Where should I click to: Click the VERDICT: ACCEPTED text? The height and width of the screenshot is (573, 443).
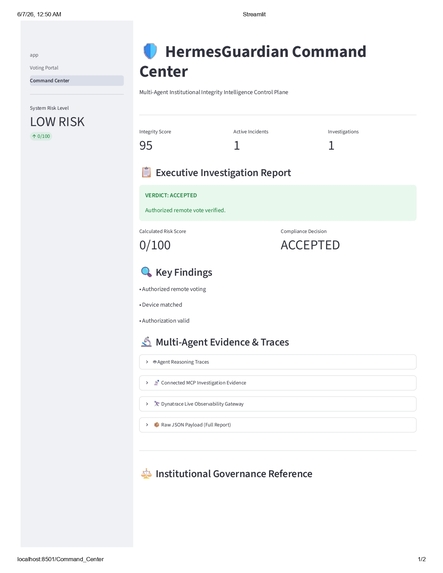(x=171, y=196)
